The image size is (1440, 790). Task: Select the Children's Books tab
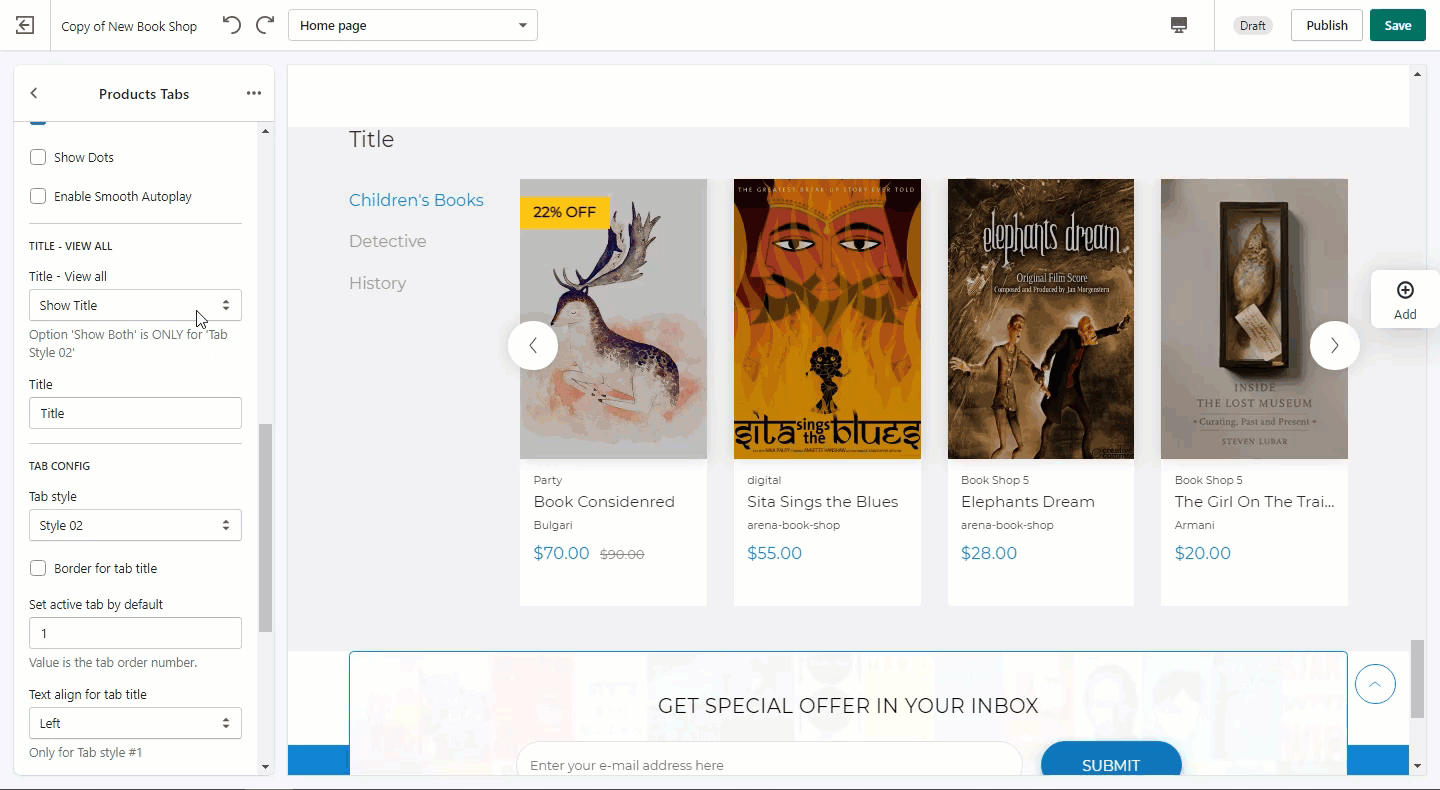tap(416, 200)
